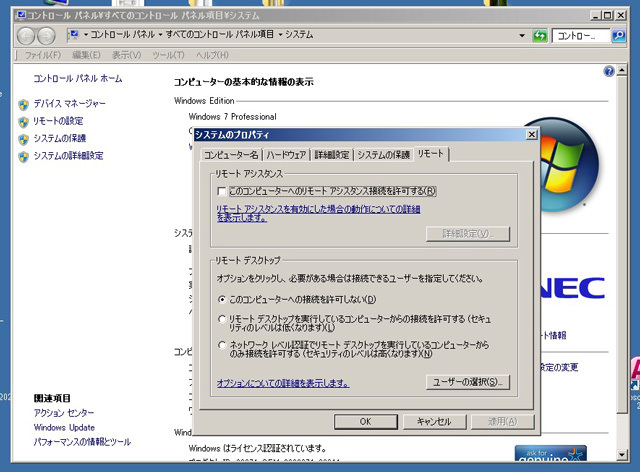Click システム breadcrumb segment
This screenshot has width=640, height=472.
(299, 34)
